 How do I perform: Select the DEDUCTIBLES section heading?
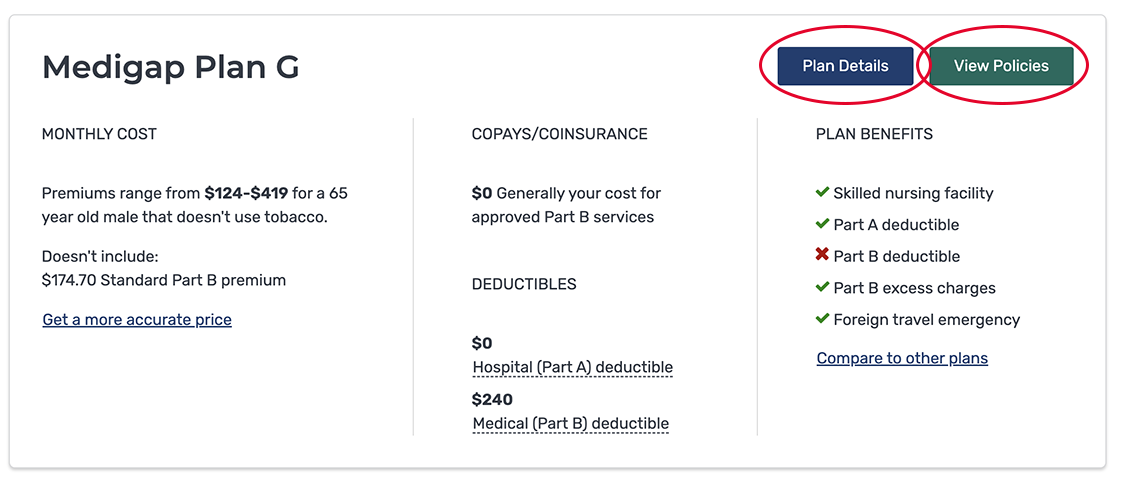524,284
